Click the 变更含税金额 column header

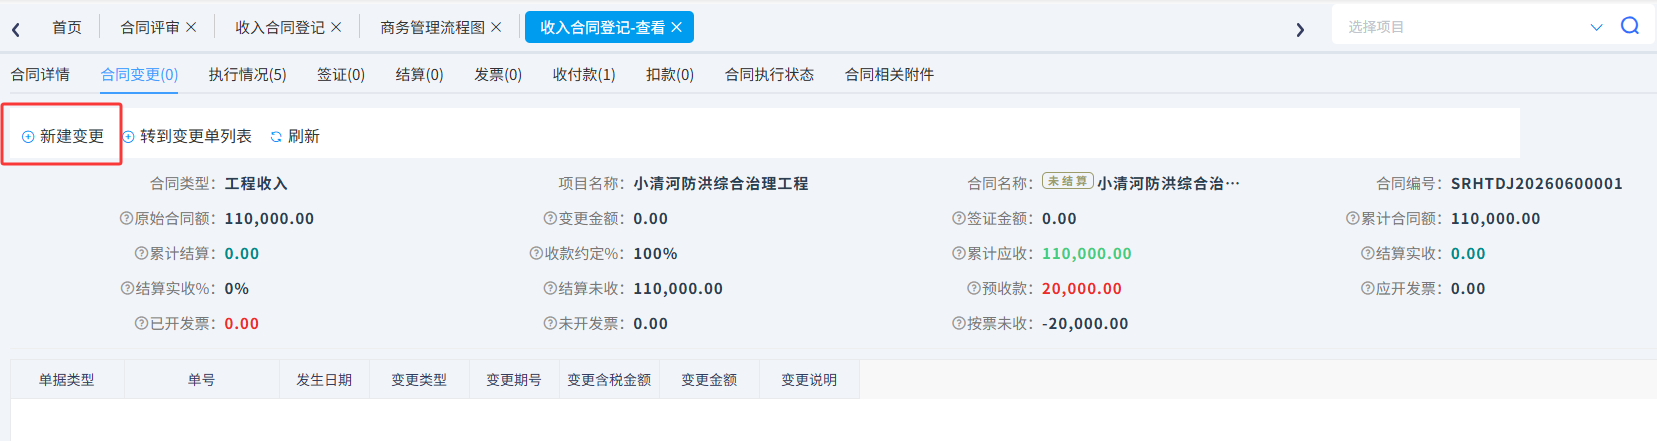point(609,380)
